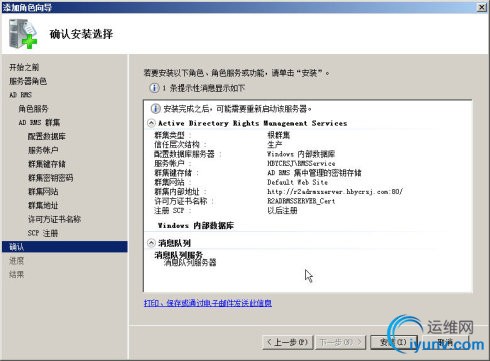
Task: Click the server role wizard icon in header
Action: 22,34
